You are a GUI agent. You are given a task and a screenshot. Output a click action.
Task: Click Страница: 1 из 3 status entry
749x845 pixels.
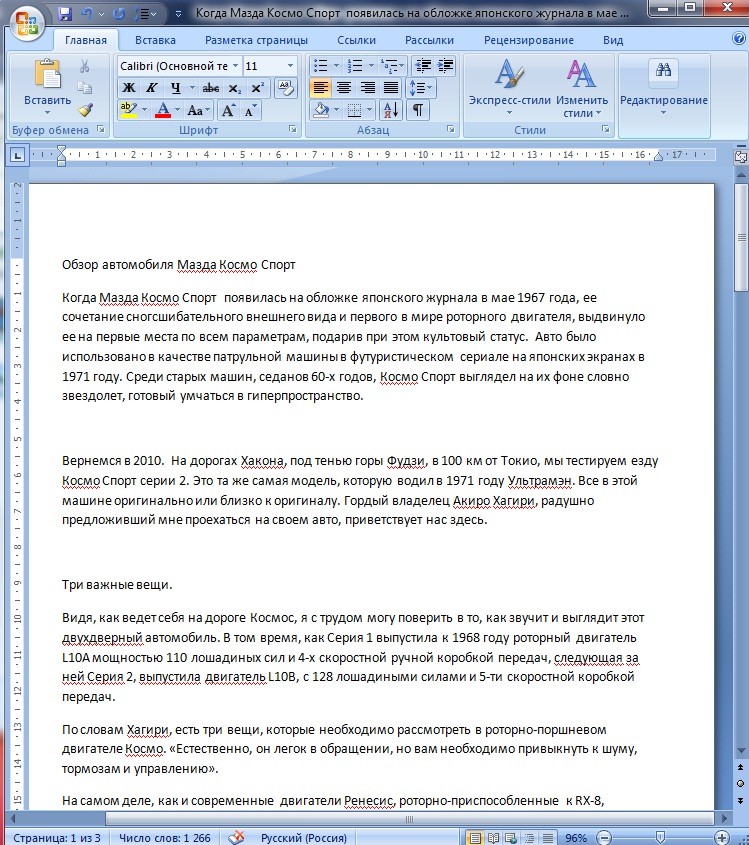click(x=57, y=838)
